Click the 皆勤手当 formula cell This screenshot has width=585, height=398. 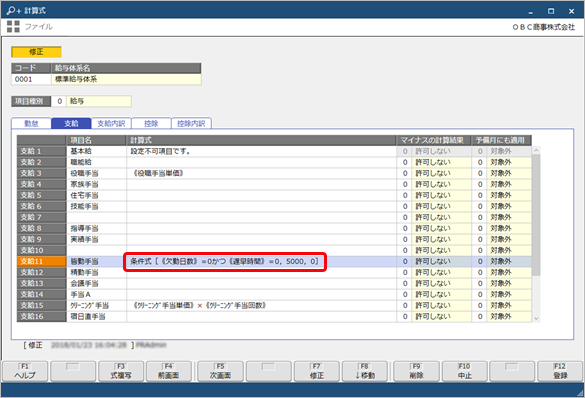pyautogui.click(x=261, y=261)
